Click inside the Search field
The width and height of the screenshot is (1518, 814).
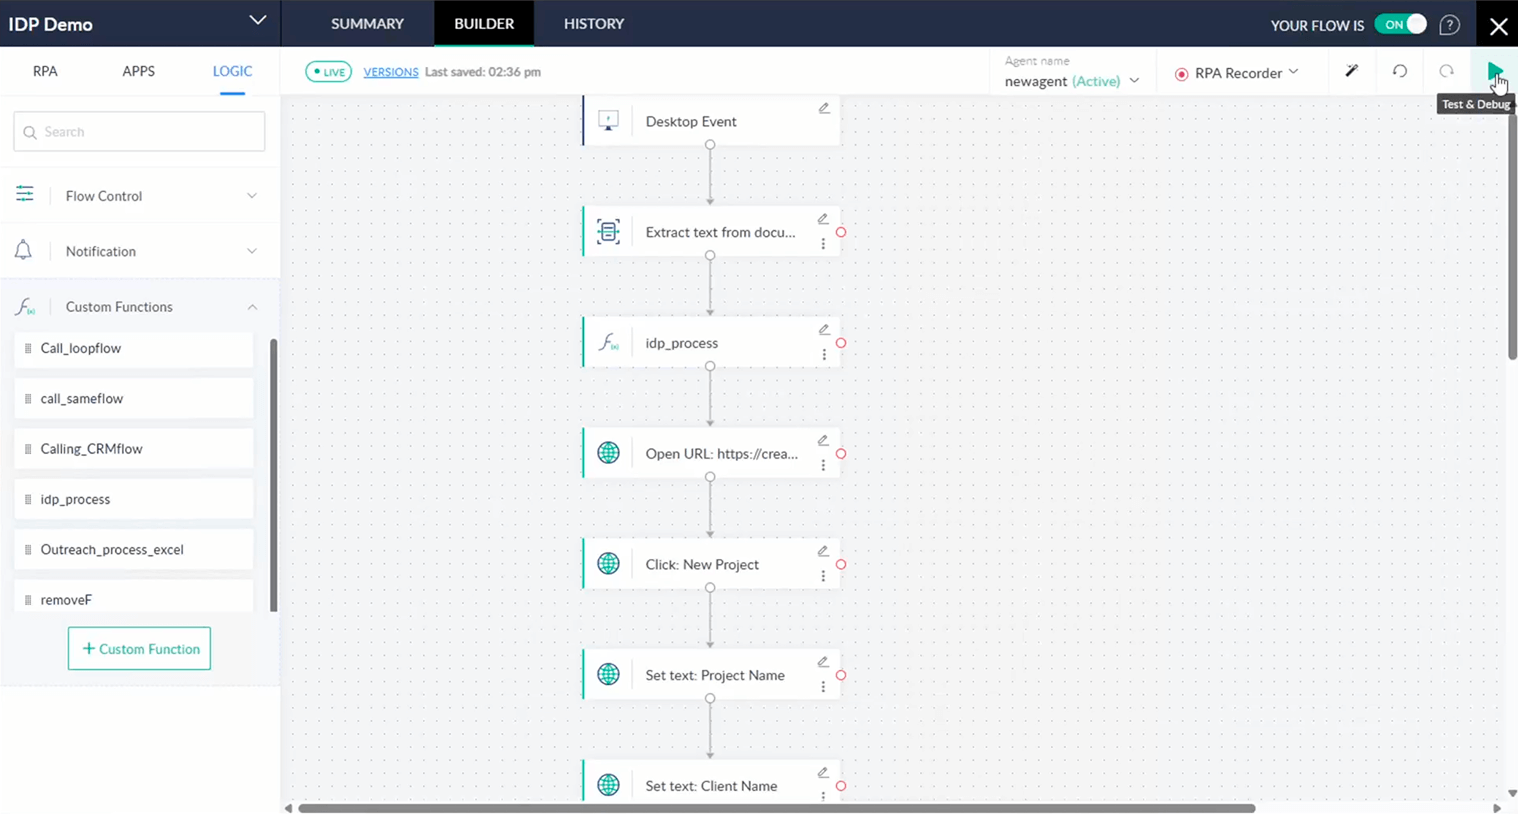[138, 131]
